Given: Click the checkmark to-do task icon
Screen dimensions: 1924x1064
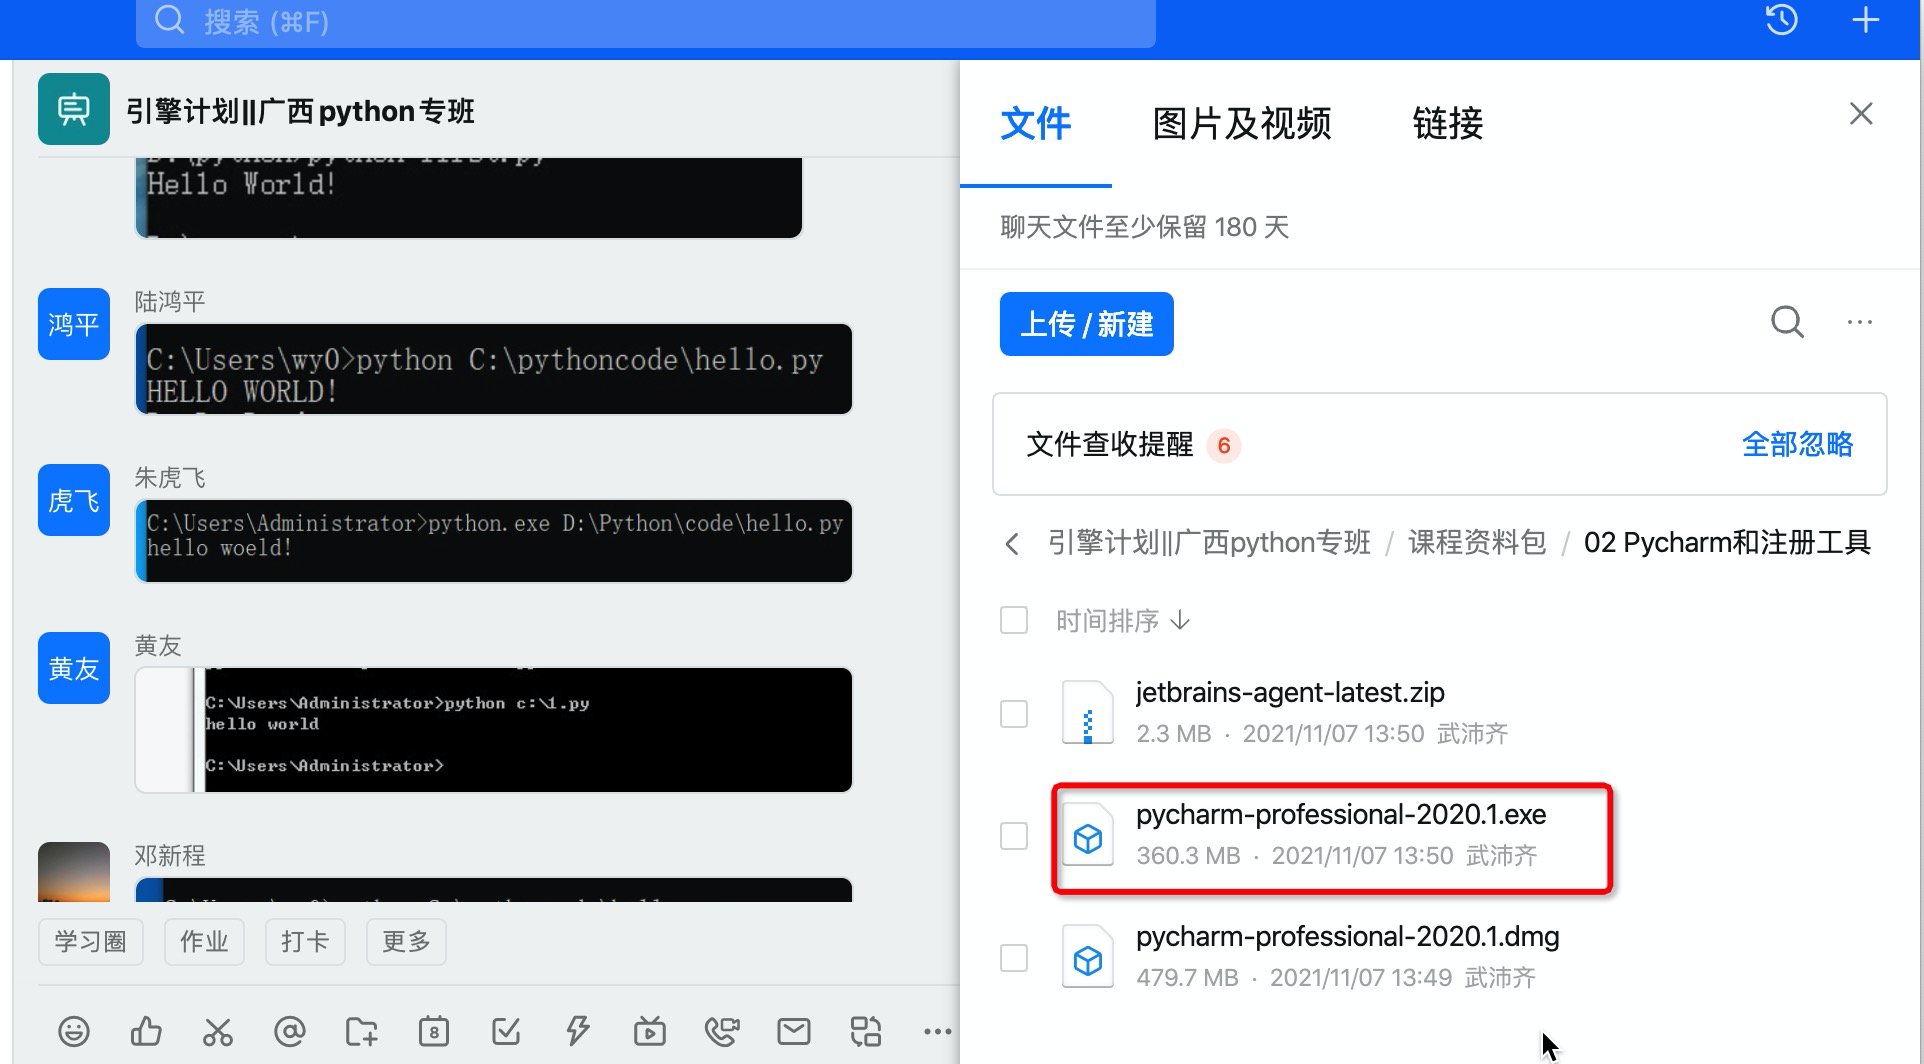Looking at the screenshot, I should [x=506, y=1031].
